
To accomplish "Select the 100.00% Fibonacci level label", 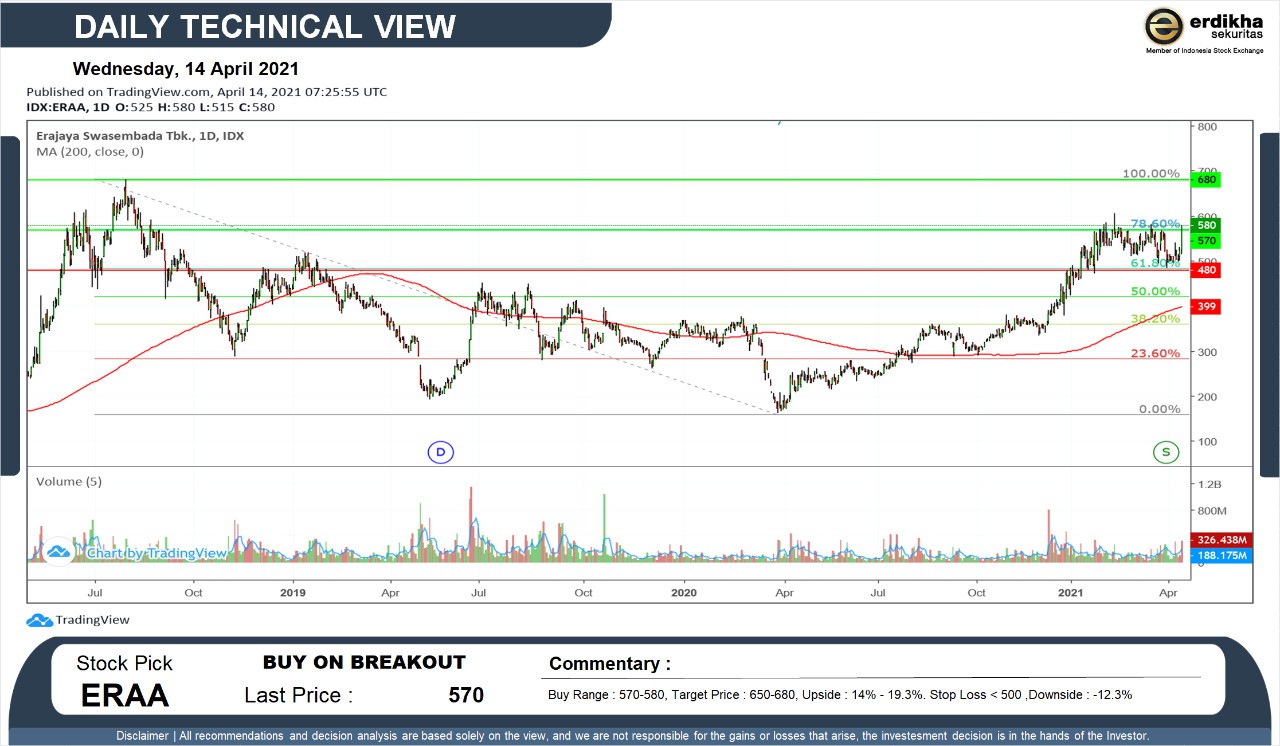I will pos(1150,174).
